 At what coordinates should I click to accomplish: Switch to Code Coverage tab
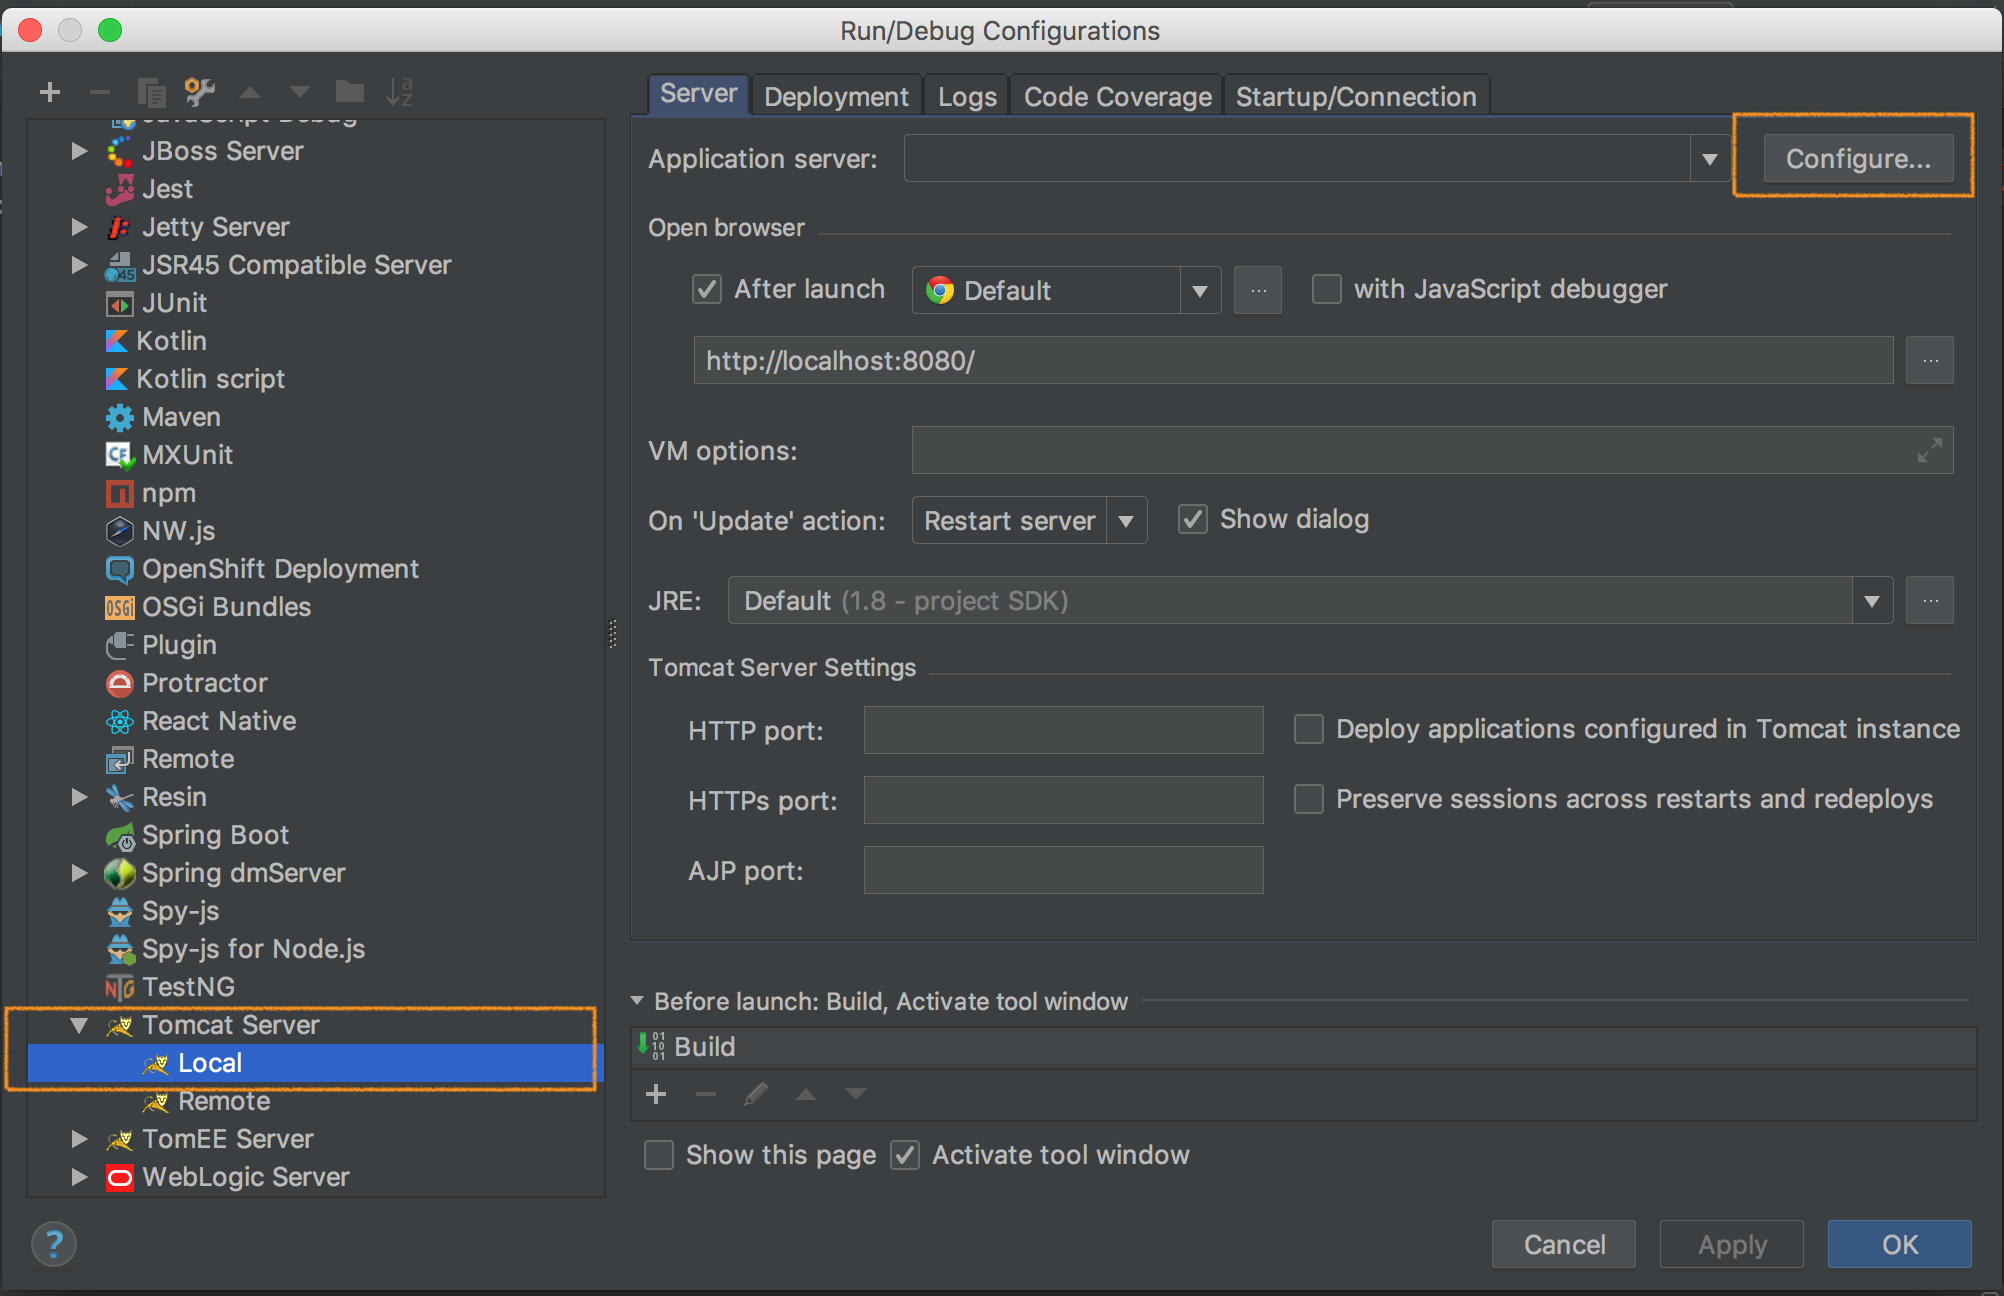pyautogui.click(x=1117, y=96)
